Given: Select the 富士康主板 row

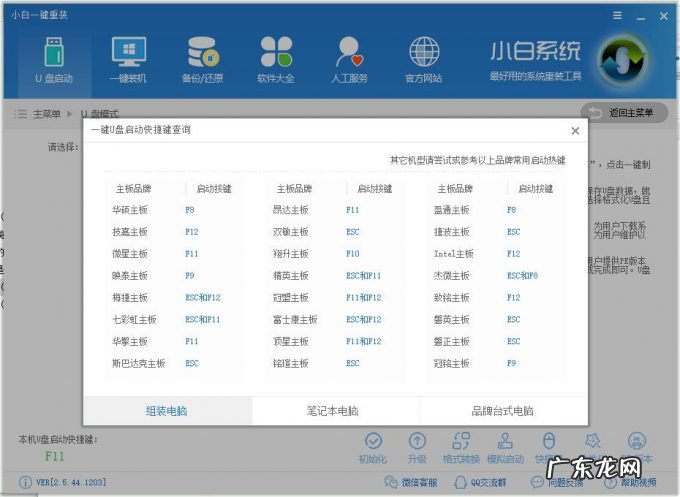Looking at the screenshot, I should [x=335, y=320].
